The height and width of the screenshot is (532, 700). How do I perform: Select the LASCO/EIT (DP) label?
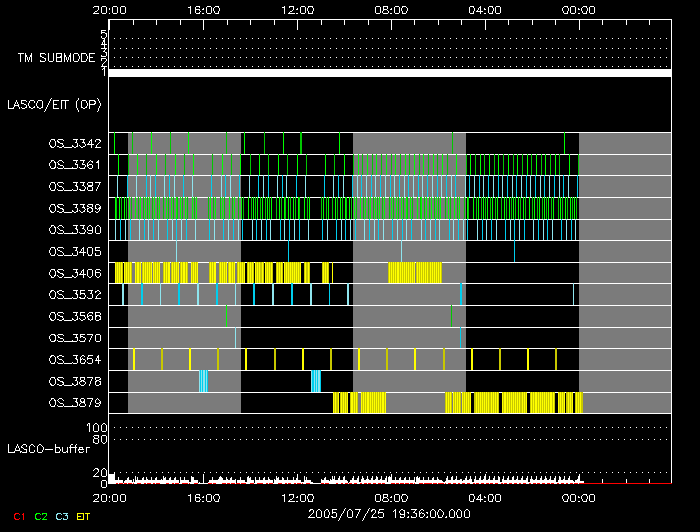tap(55, 104)
